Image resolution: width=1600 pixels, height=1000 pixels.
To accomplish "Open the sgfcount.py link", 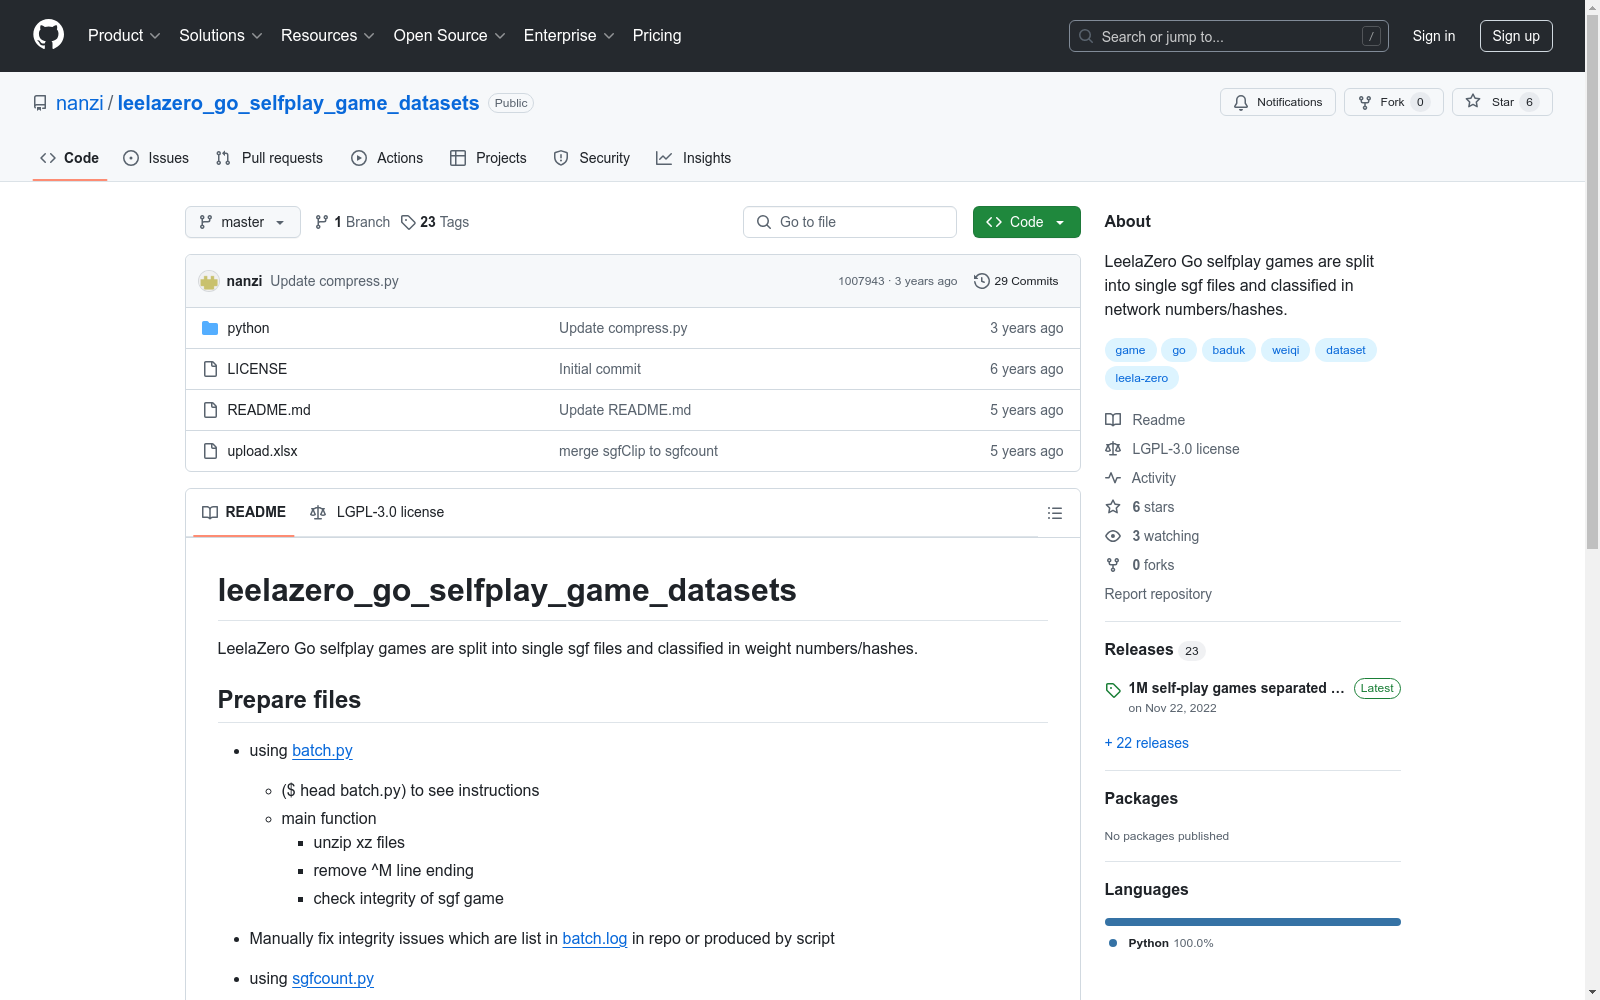I will pos(333,978).
